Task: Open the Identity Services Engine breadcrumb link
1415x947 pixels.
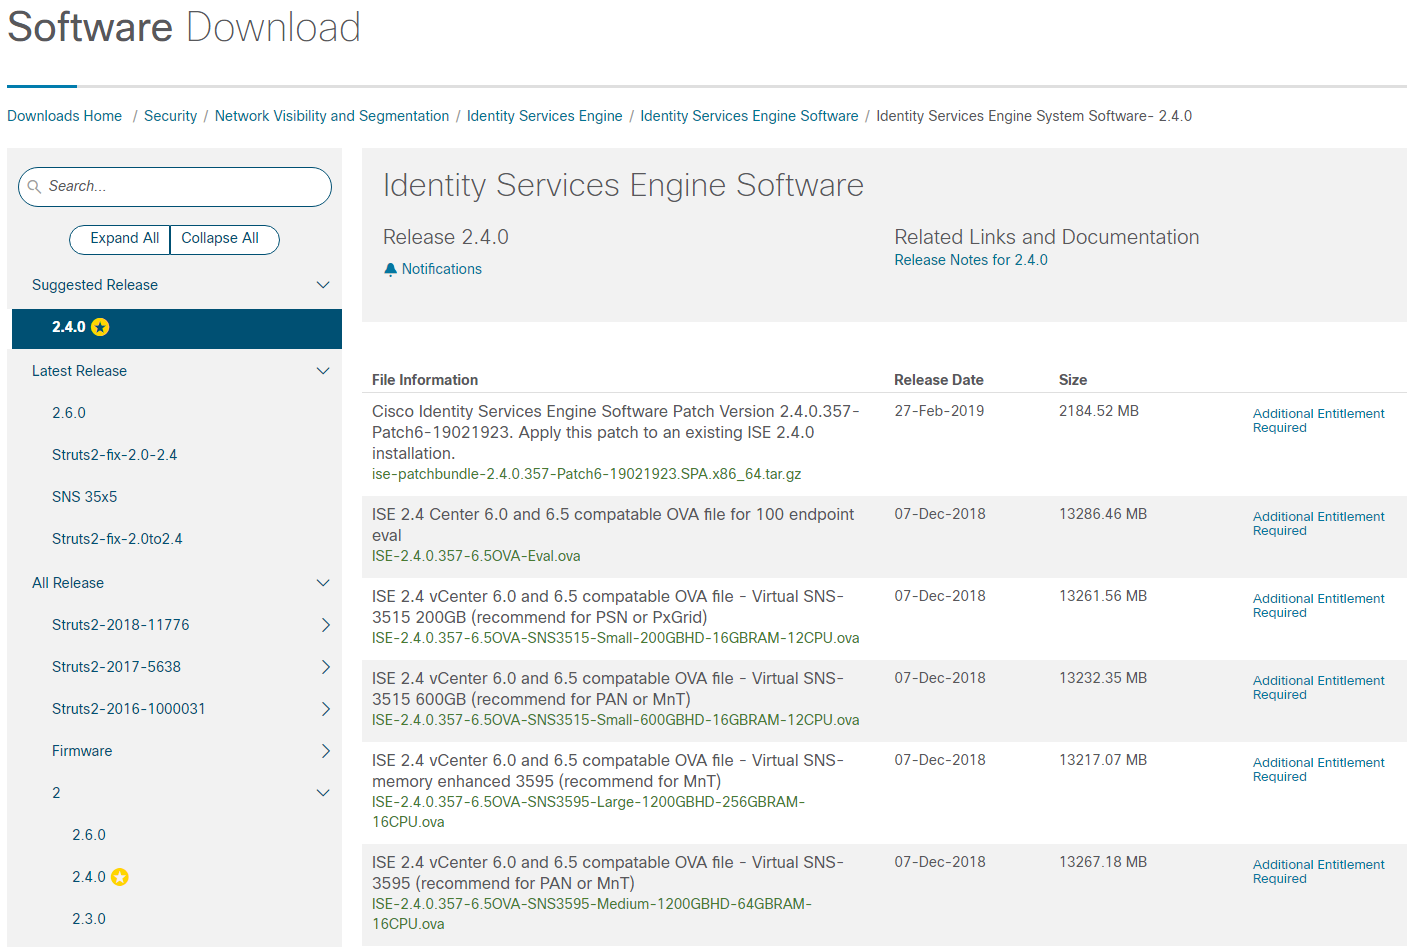Action: [544, 115]
